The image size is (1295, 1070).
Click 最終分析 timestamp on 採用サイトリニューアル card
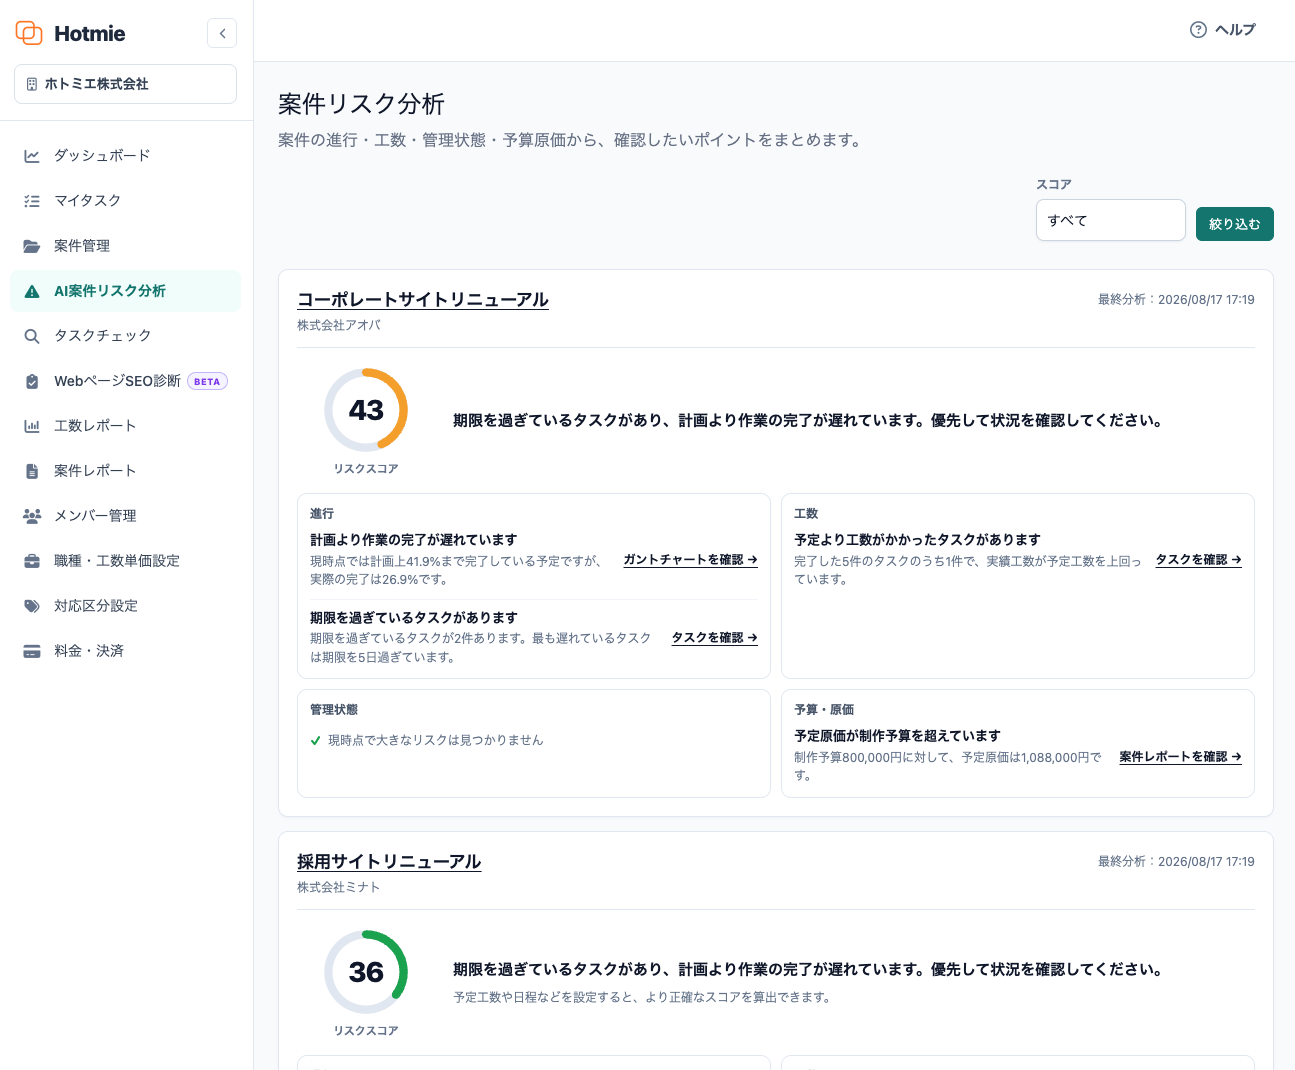pos(1176,861)
